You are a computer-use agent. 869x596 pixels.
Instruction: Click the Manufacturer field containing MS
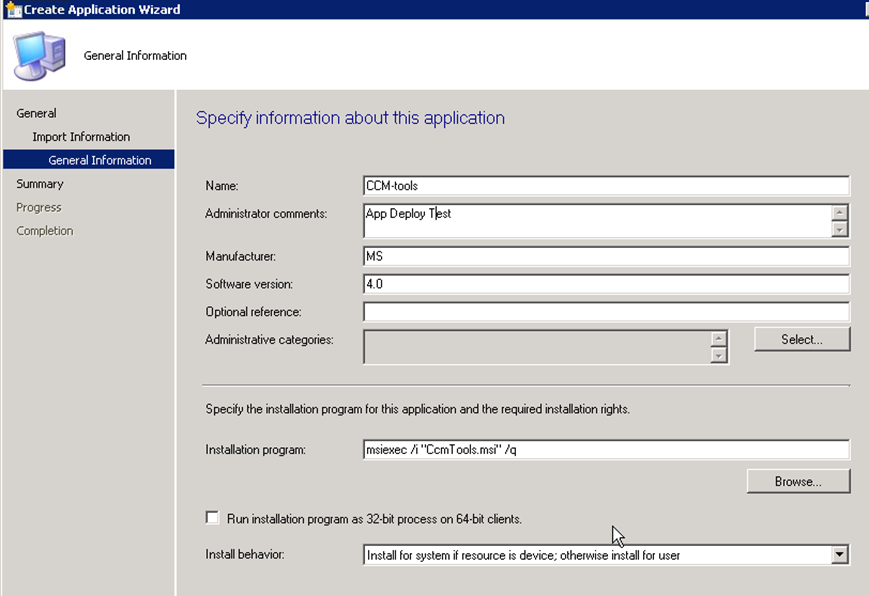(606, 256)
